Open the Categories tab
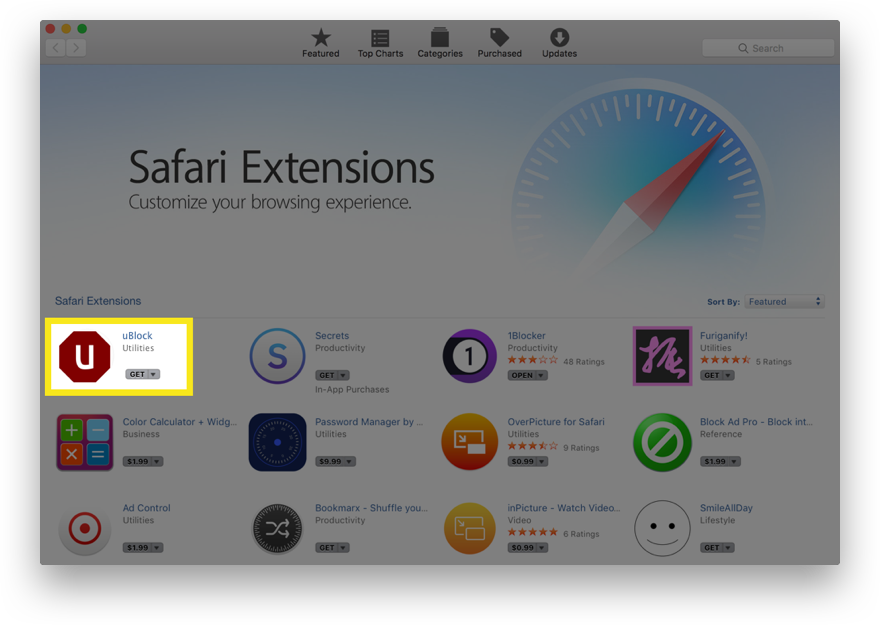 [440, 43]
